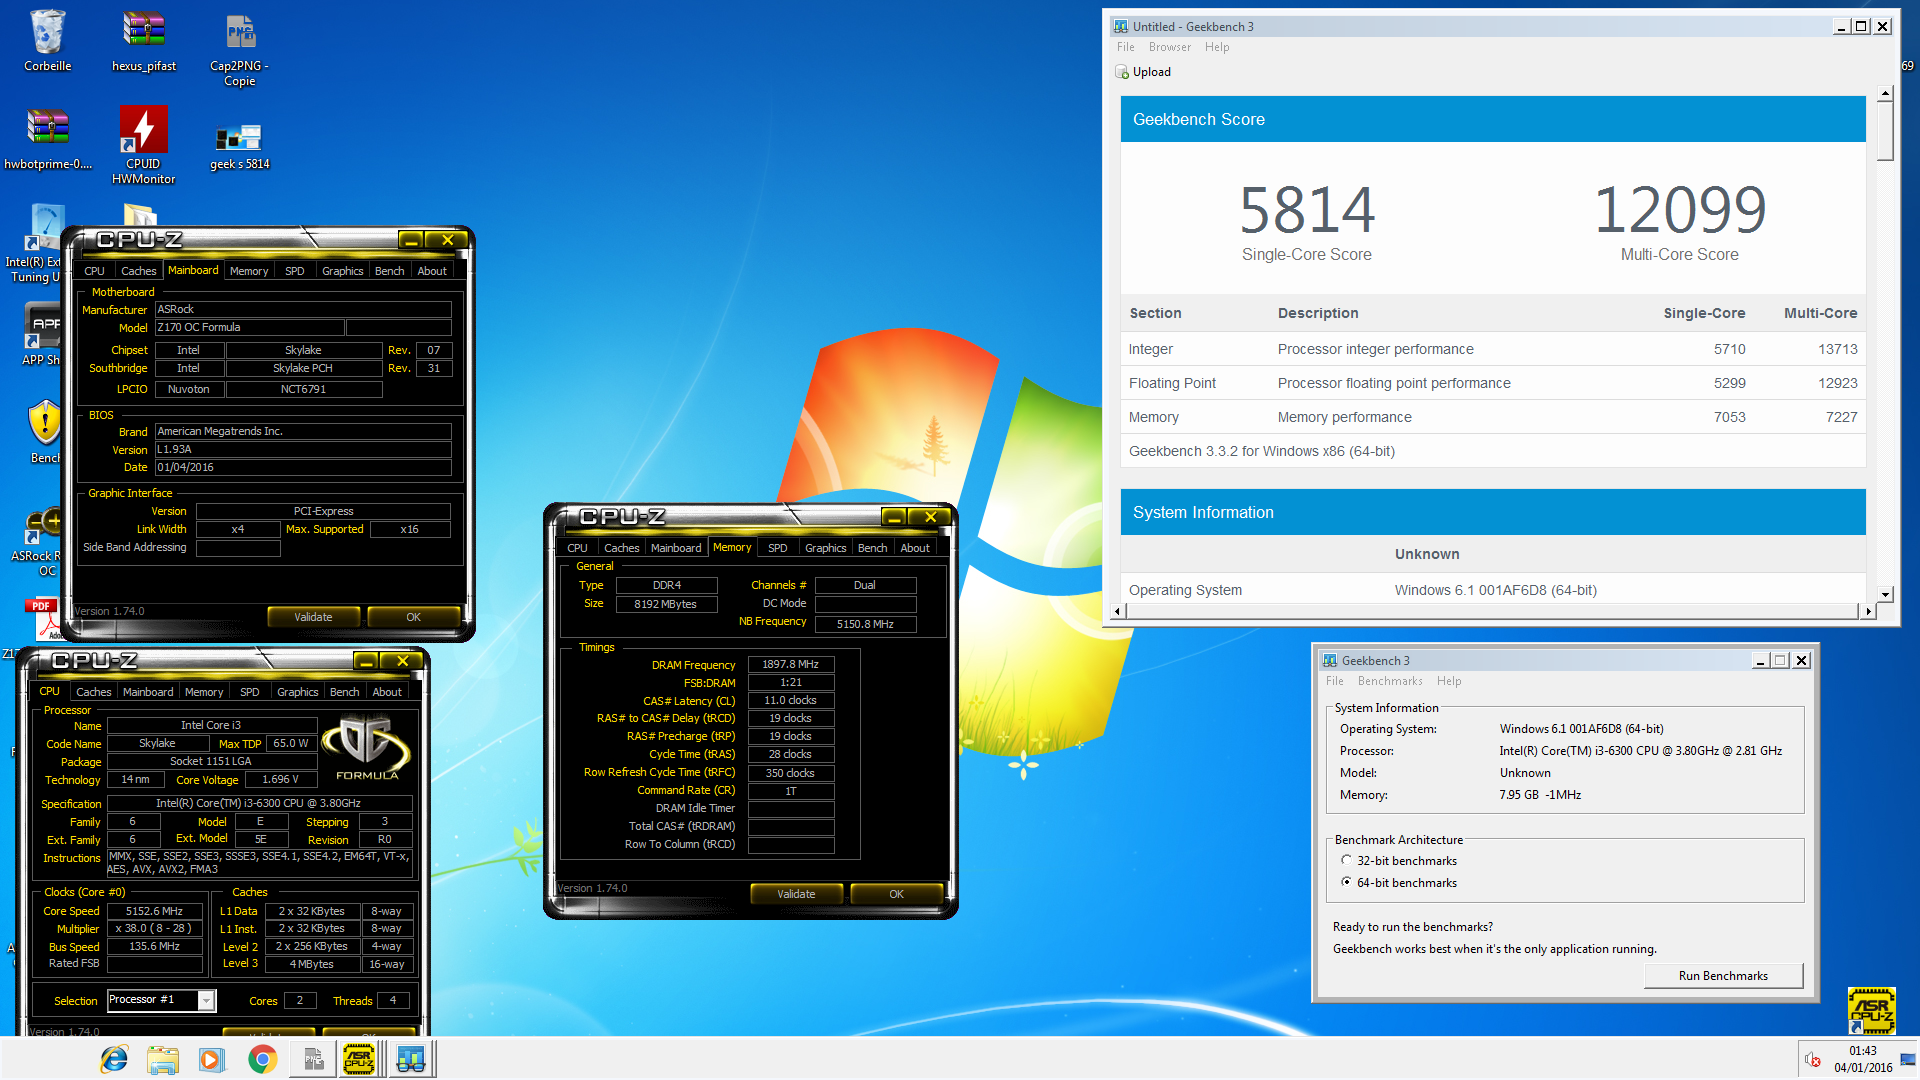
Task: Open ASRock CPU-Z desktop shortcut at bottom right
Action: click(1871, 1011)
